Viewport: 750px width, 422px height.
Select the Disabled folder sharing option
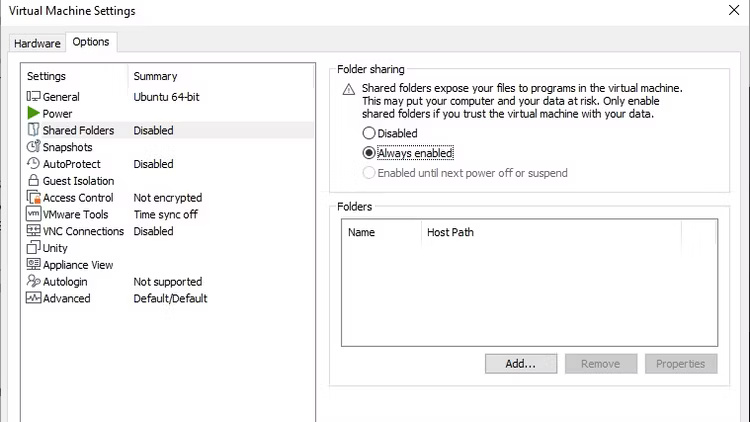(x=369, y=133)
